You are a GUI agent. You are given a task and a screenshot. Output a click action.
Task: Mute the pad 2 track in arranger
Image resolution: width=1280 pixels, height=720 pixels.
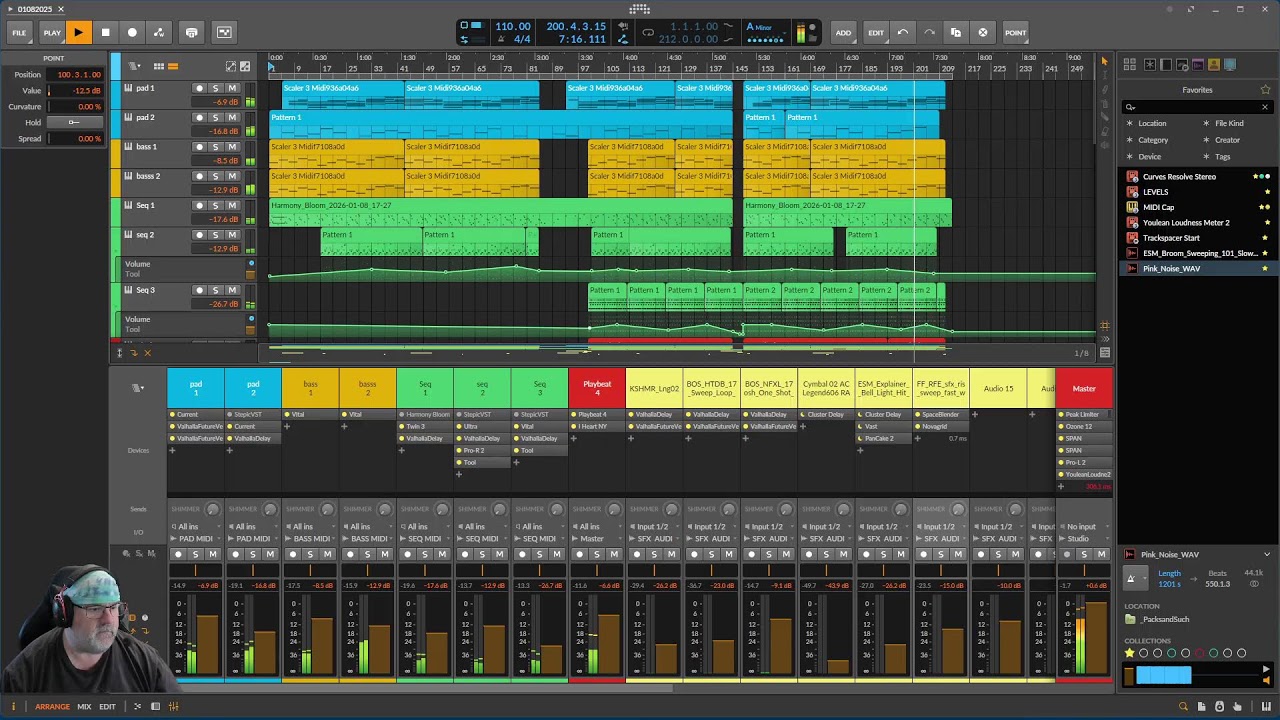[232, 117]
